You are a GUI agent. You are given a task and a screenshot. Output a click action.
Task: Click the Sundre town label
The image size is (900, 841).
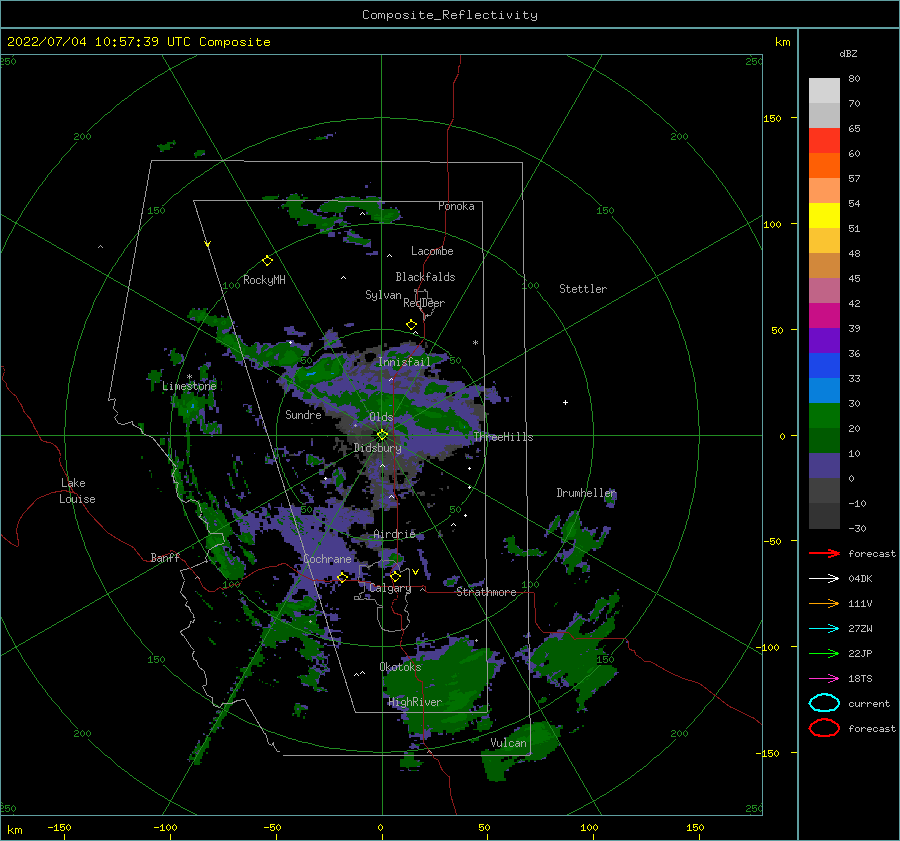pyautogui.click(x=303, y=415)
